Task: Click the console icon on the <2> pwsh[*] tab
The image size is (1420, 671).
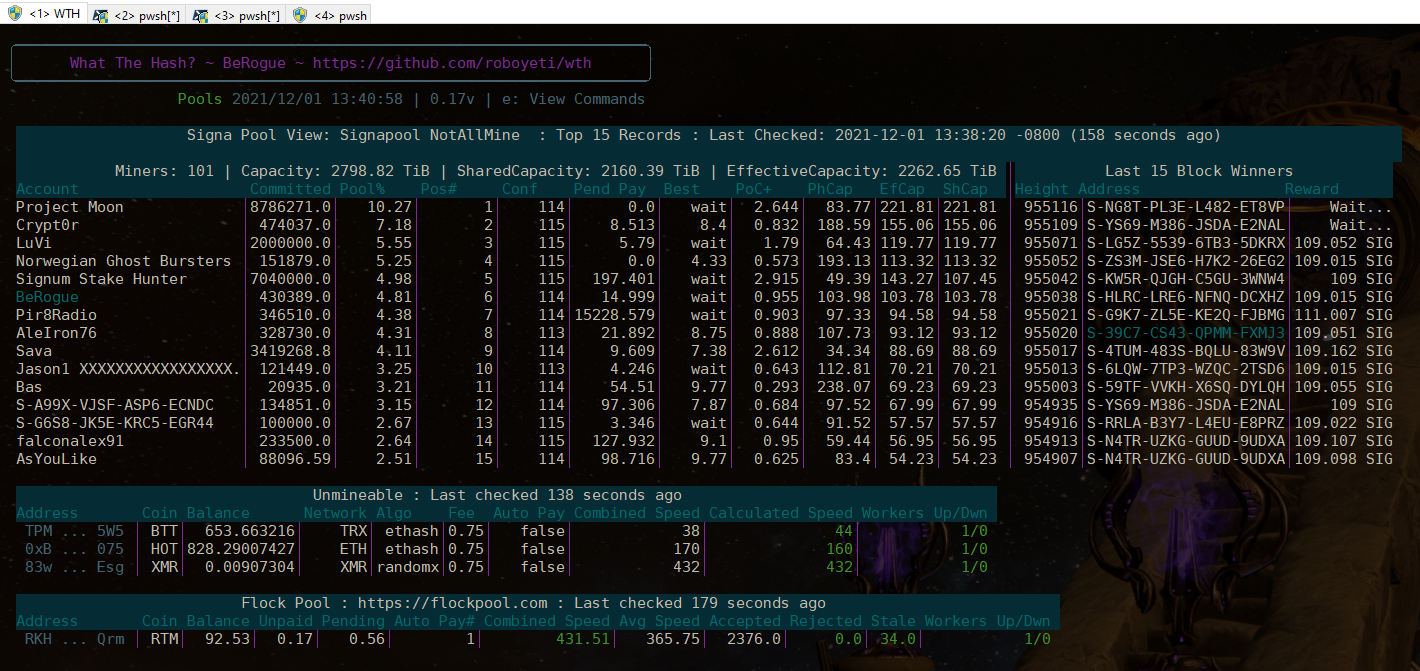Action: 100,15
